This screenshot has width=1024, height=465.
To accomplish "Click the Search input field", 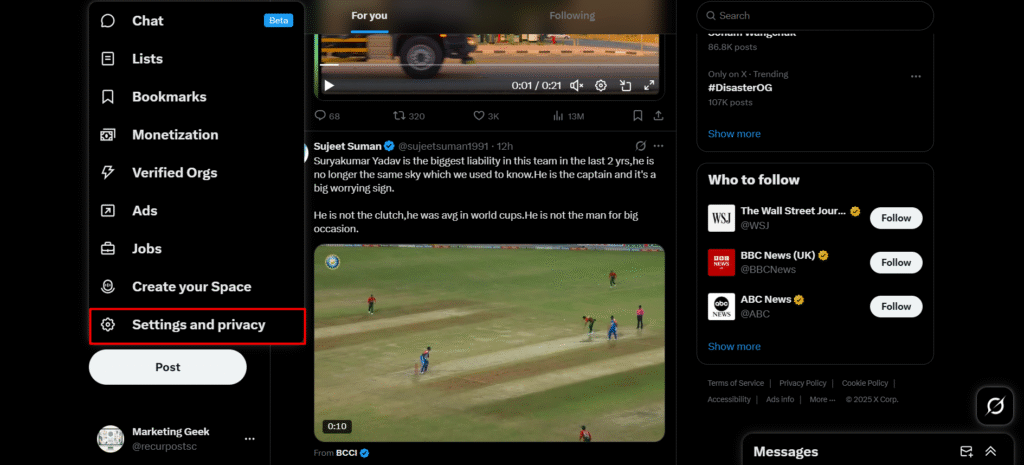I will (815, 16).
